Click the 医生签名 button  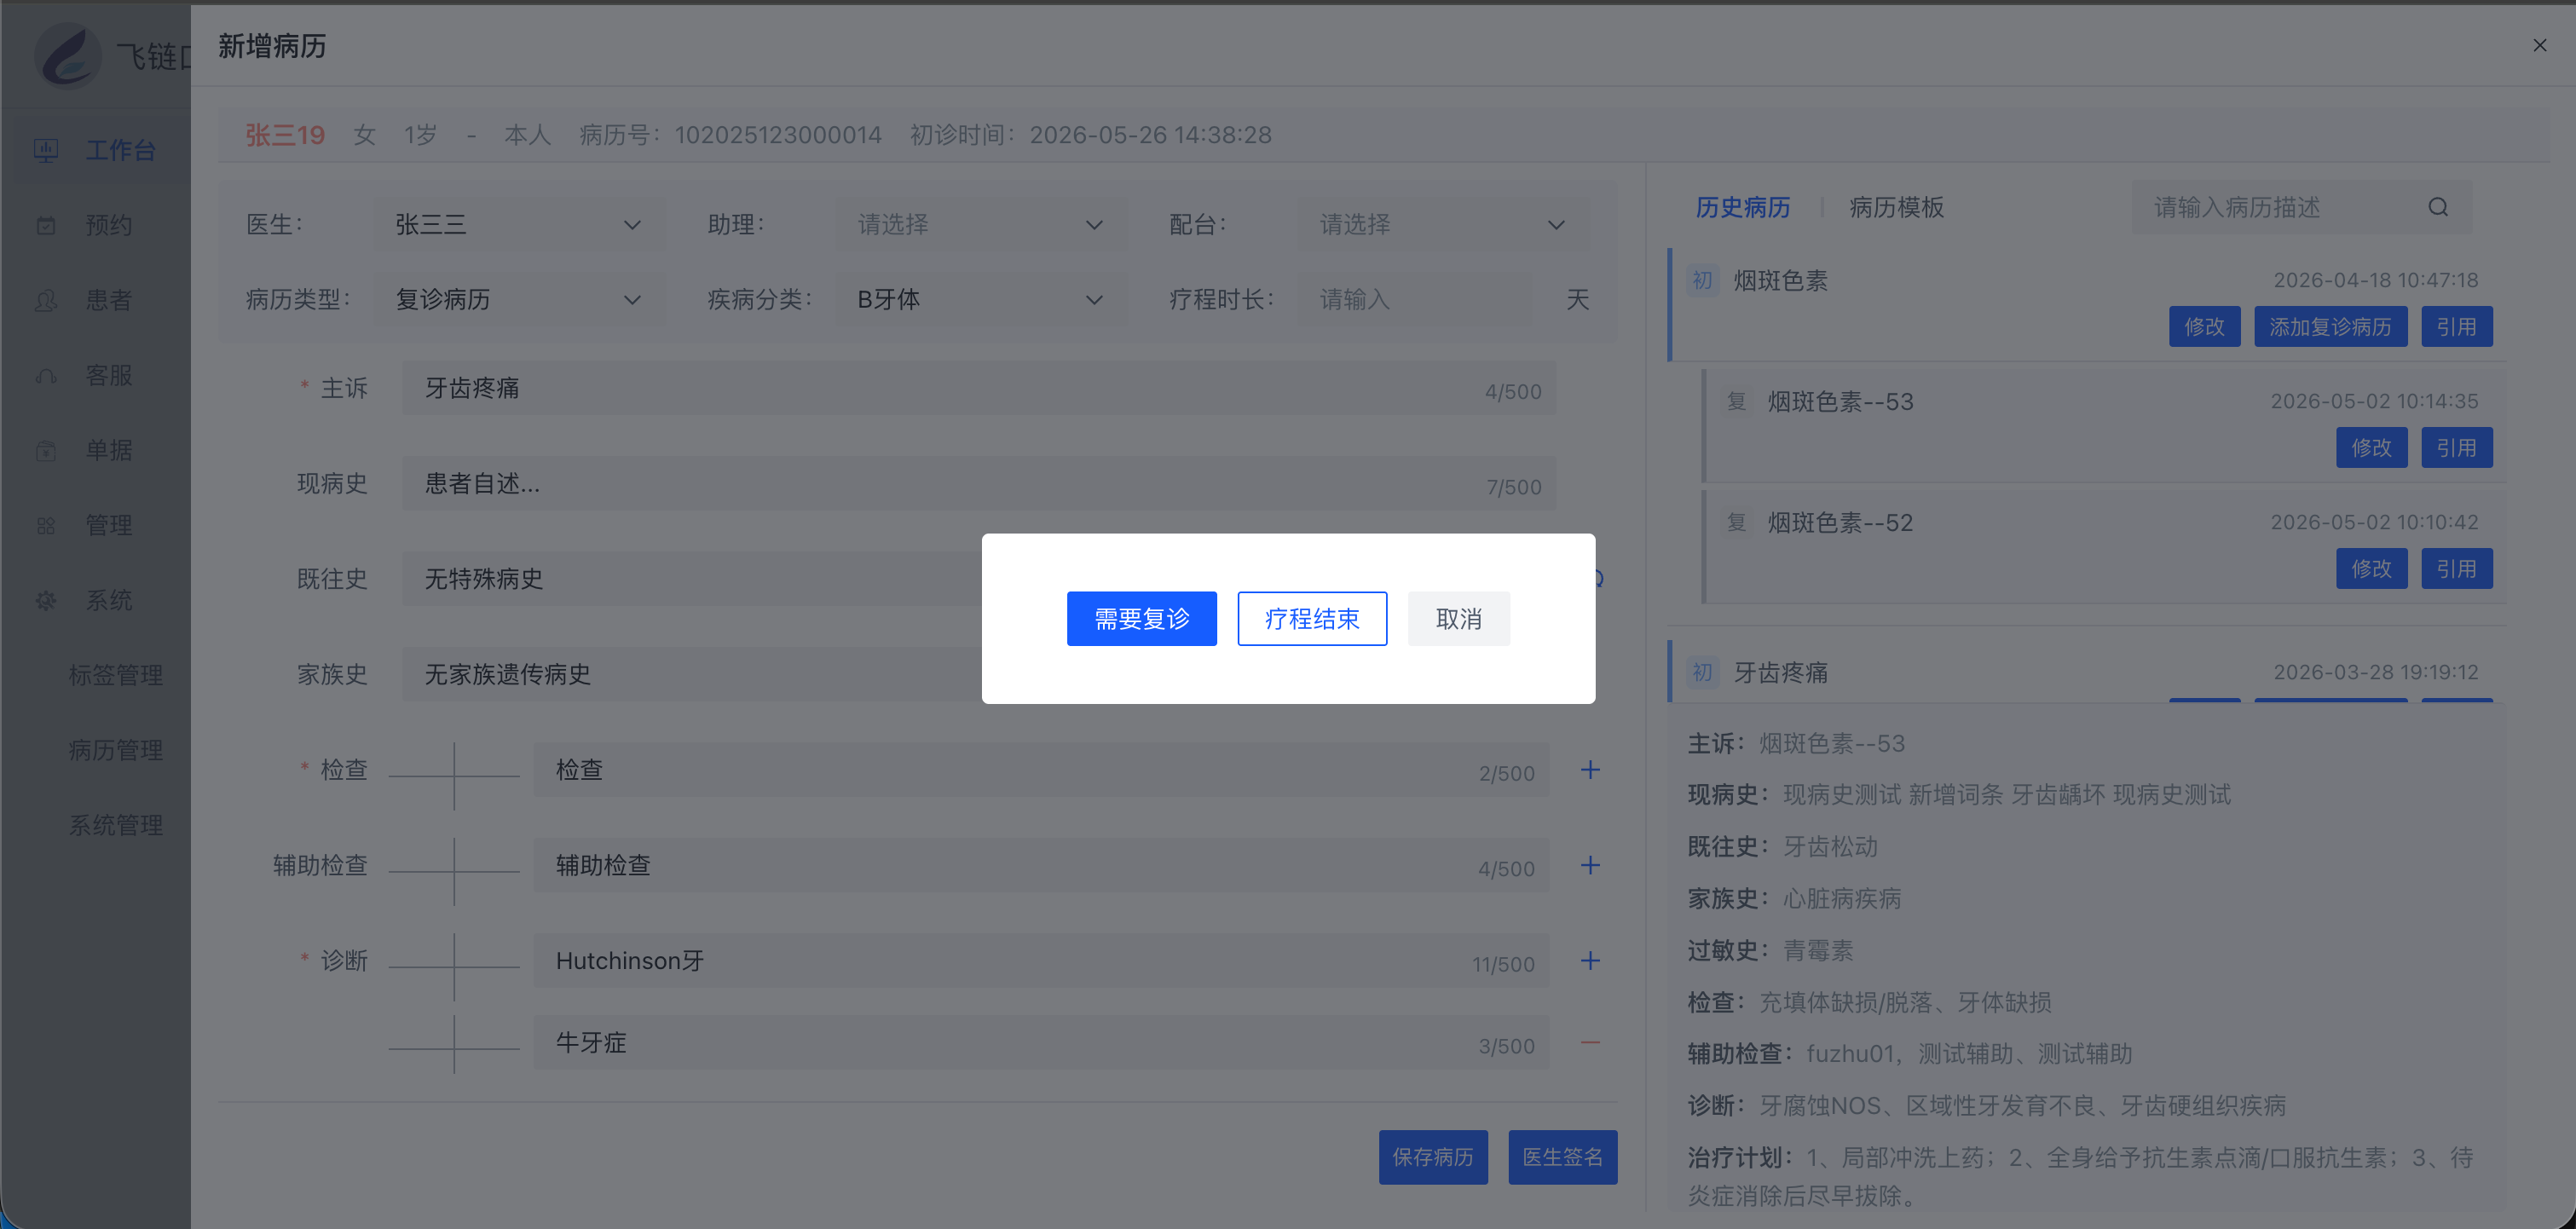(1562, 1157)
